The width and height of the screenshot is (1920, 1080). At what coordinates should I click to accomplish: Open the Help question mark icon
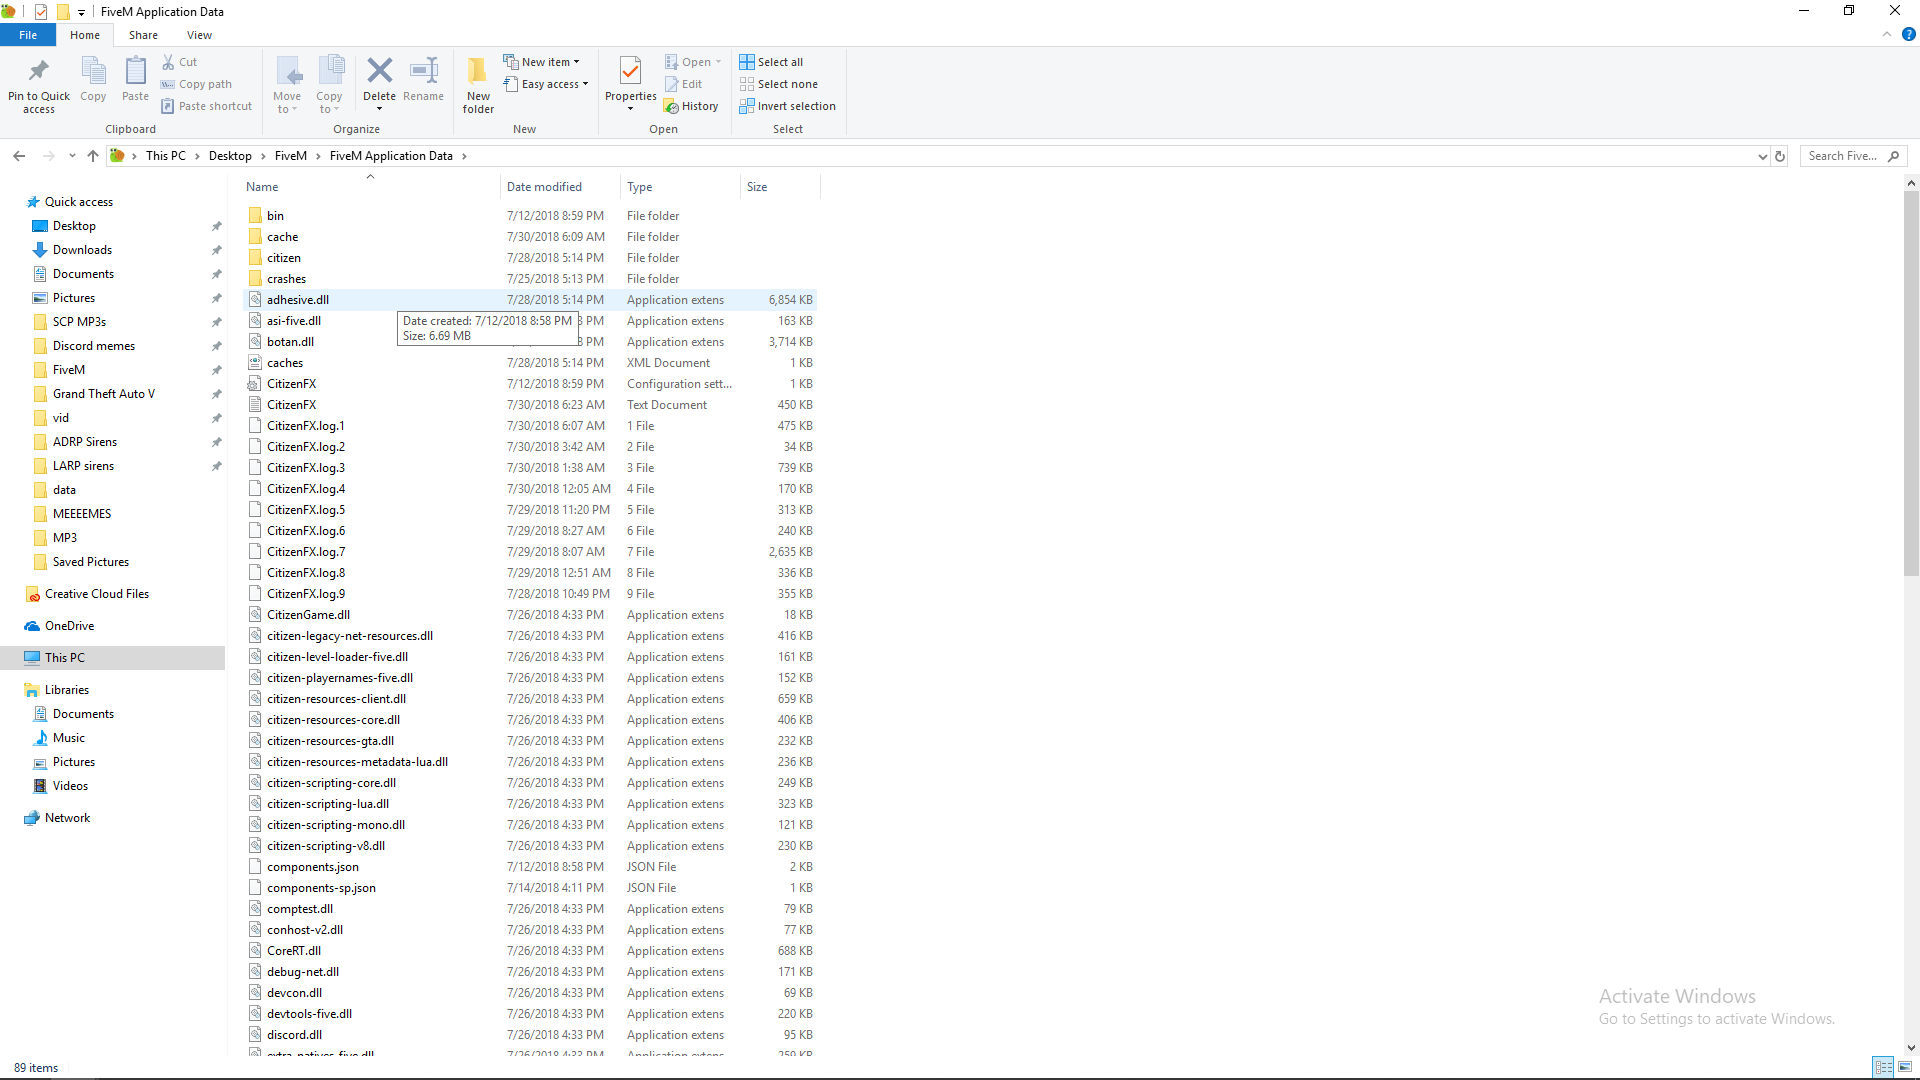(x=1908, y=34)
